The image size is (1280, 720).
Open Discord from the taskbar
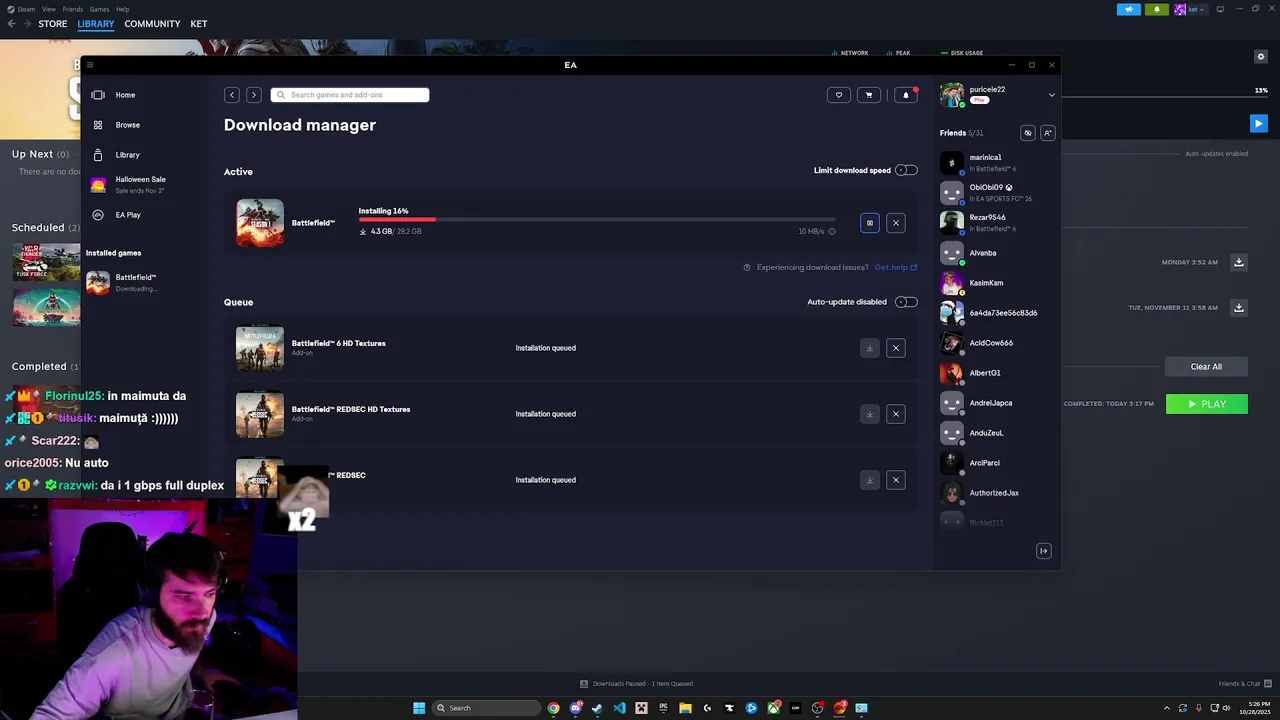(x=576, y=708)
